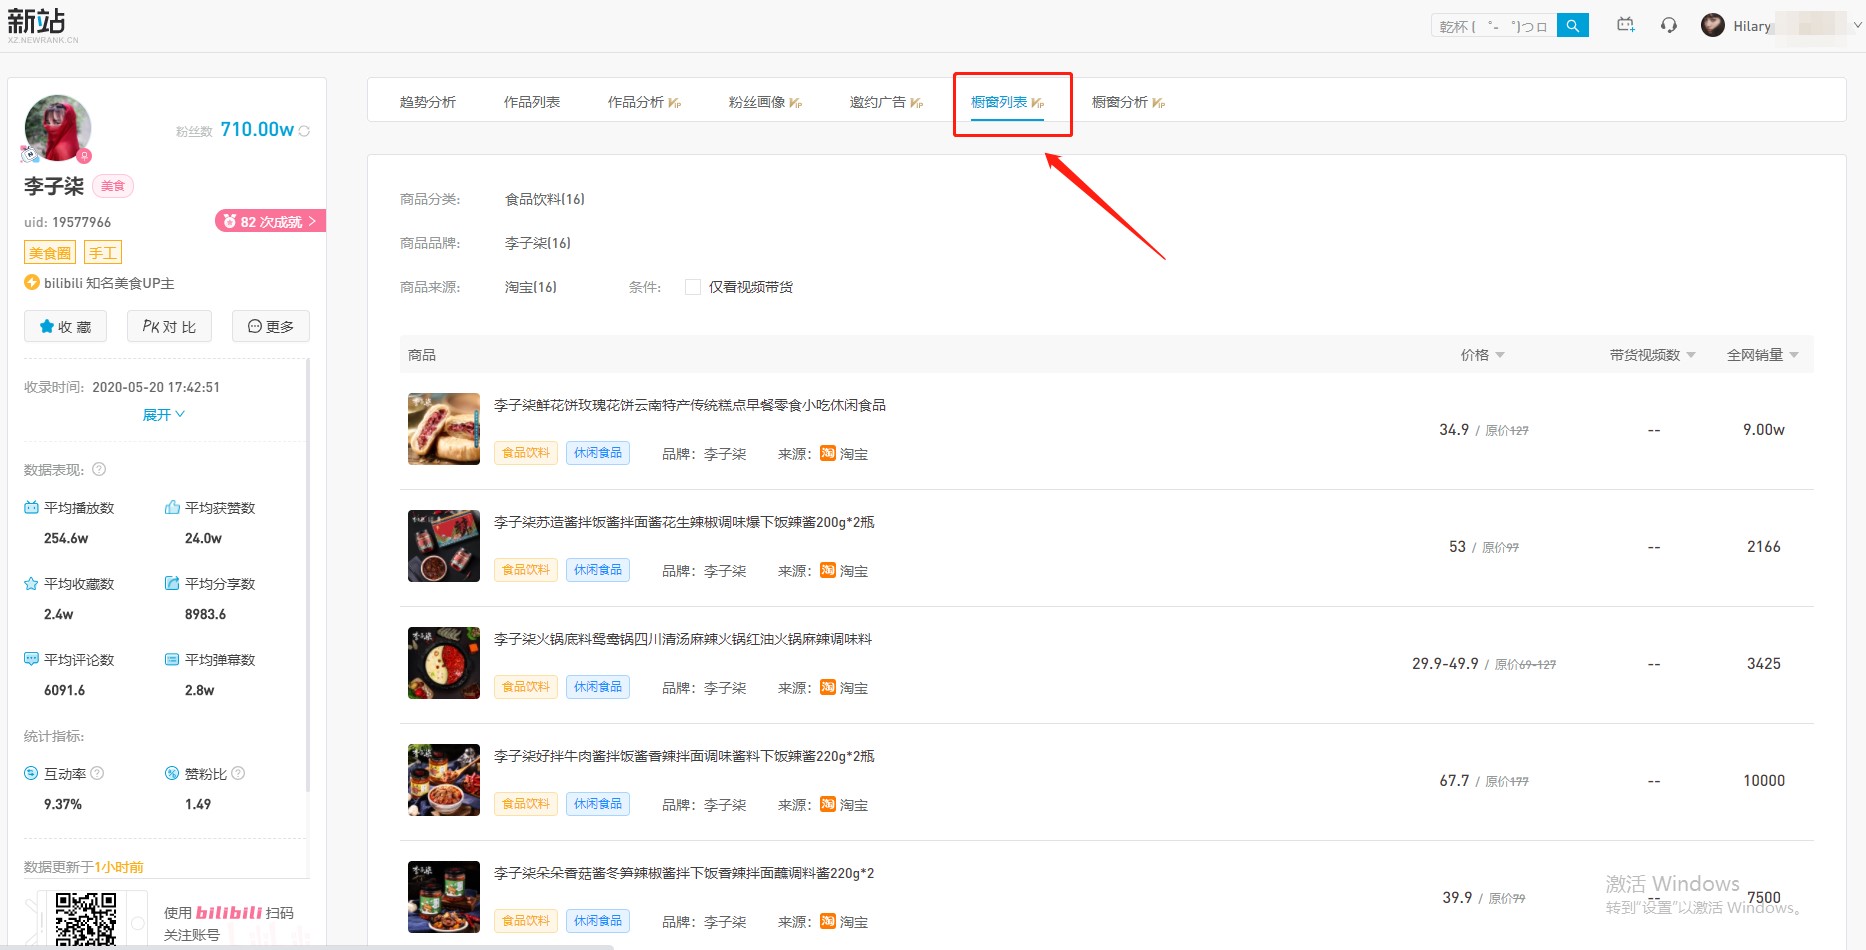Screen dimensions: 1866x950
Task: Switch to the 作品列表 tab
Action: click(532, 102)
